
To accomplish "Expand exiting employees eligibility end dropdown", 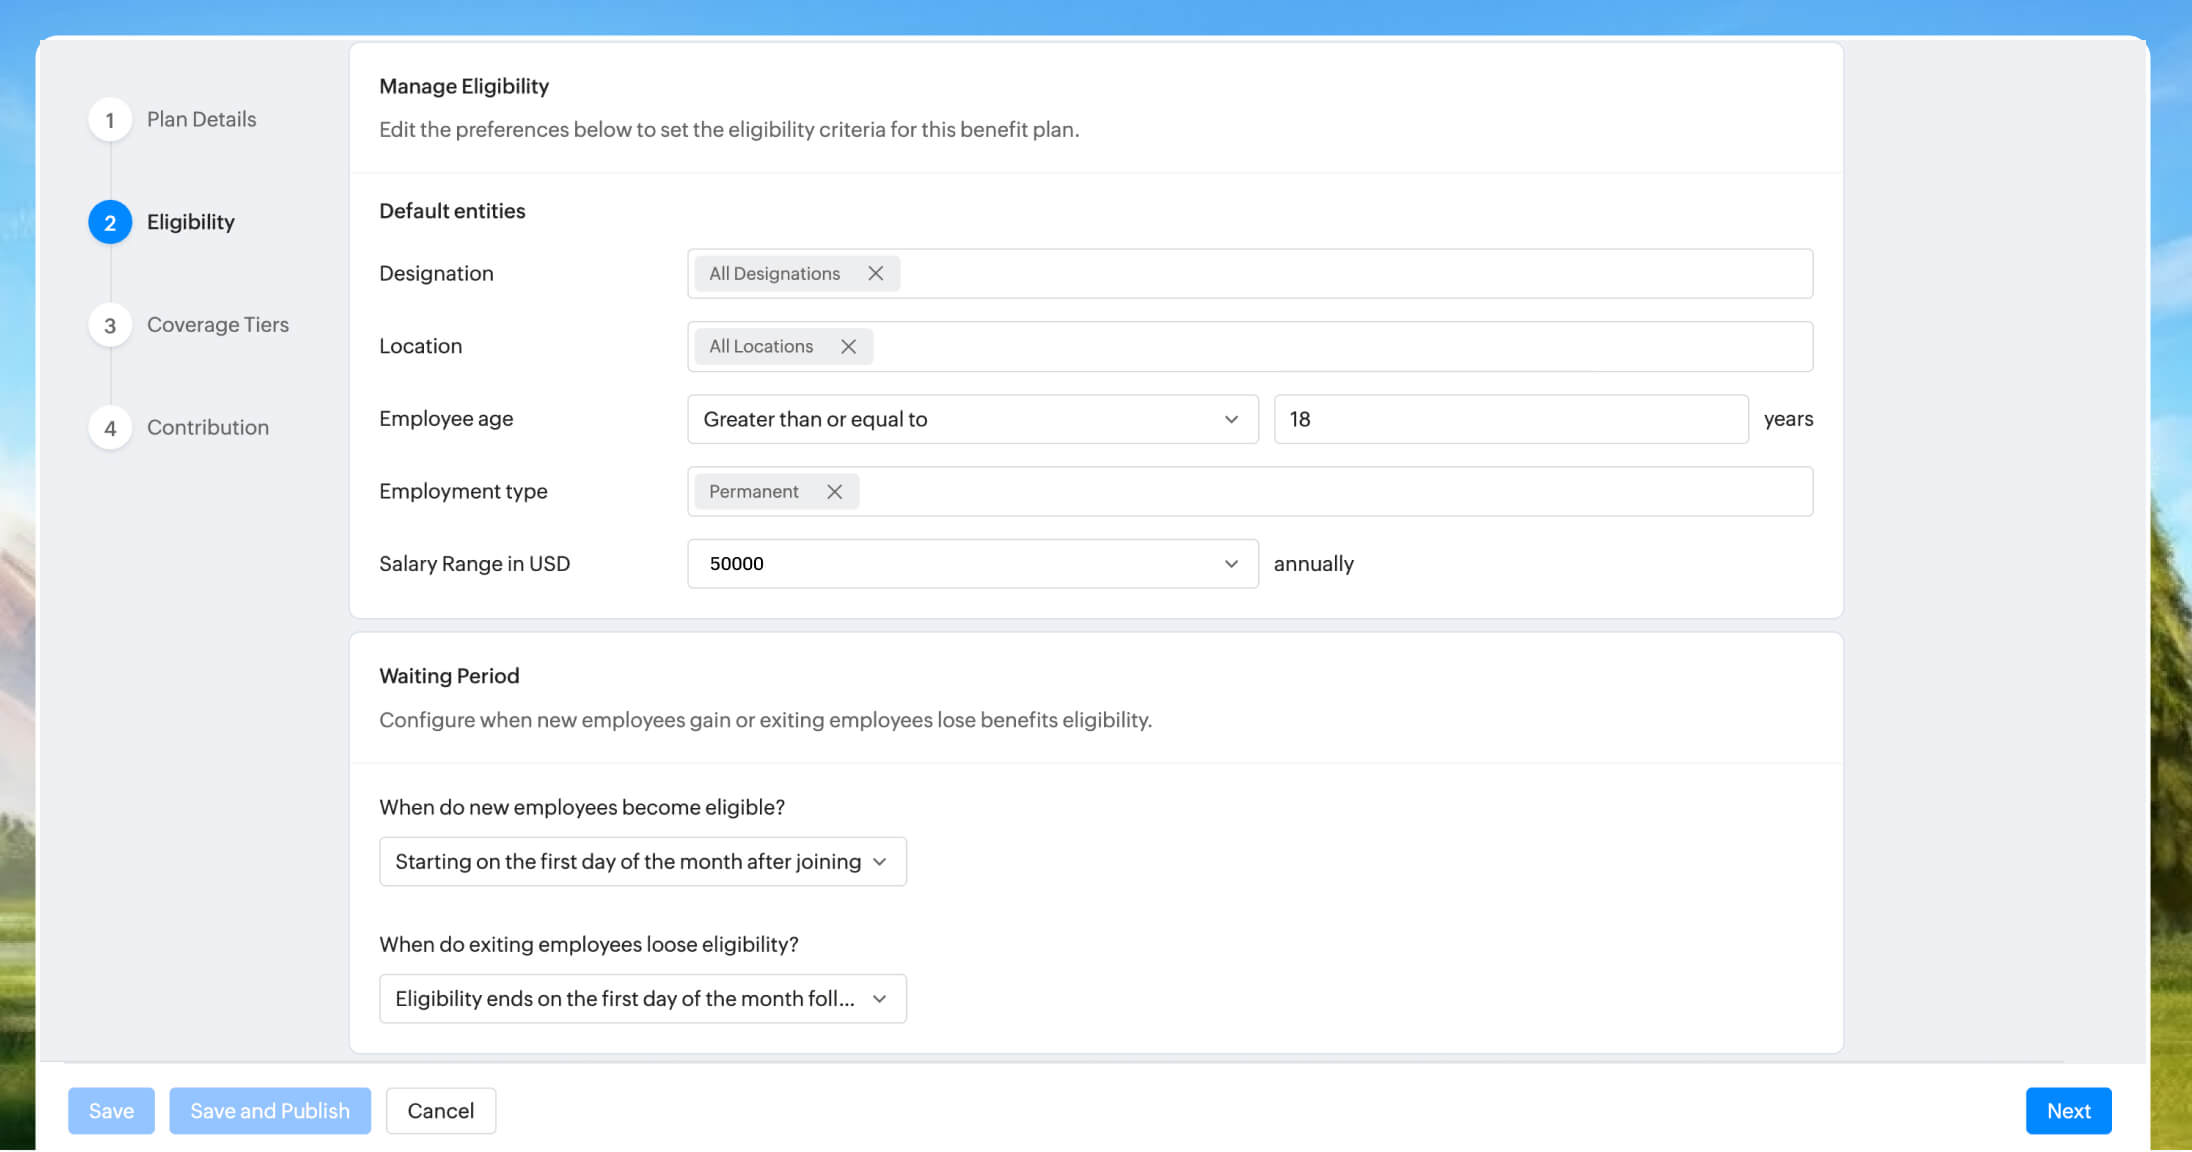I will tap(642, 998).
